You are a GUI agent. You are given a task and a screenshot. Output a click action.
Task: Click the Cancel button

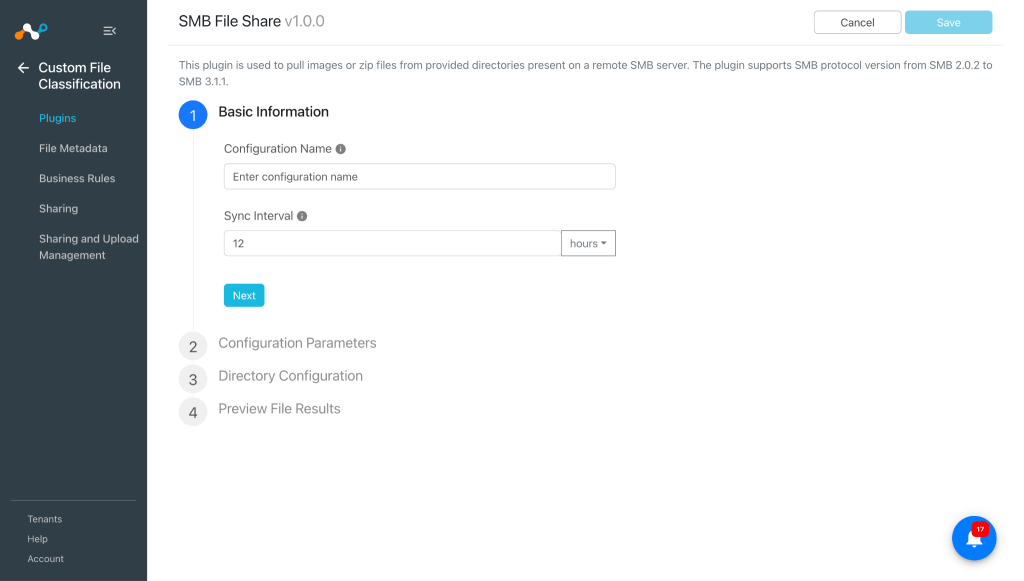pyautogui.click(x=857, y=22)
